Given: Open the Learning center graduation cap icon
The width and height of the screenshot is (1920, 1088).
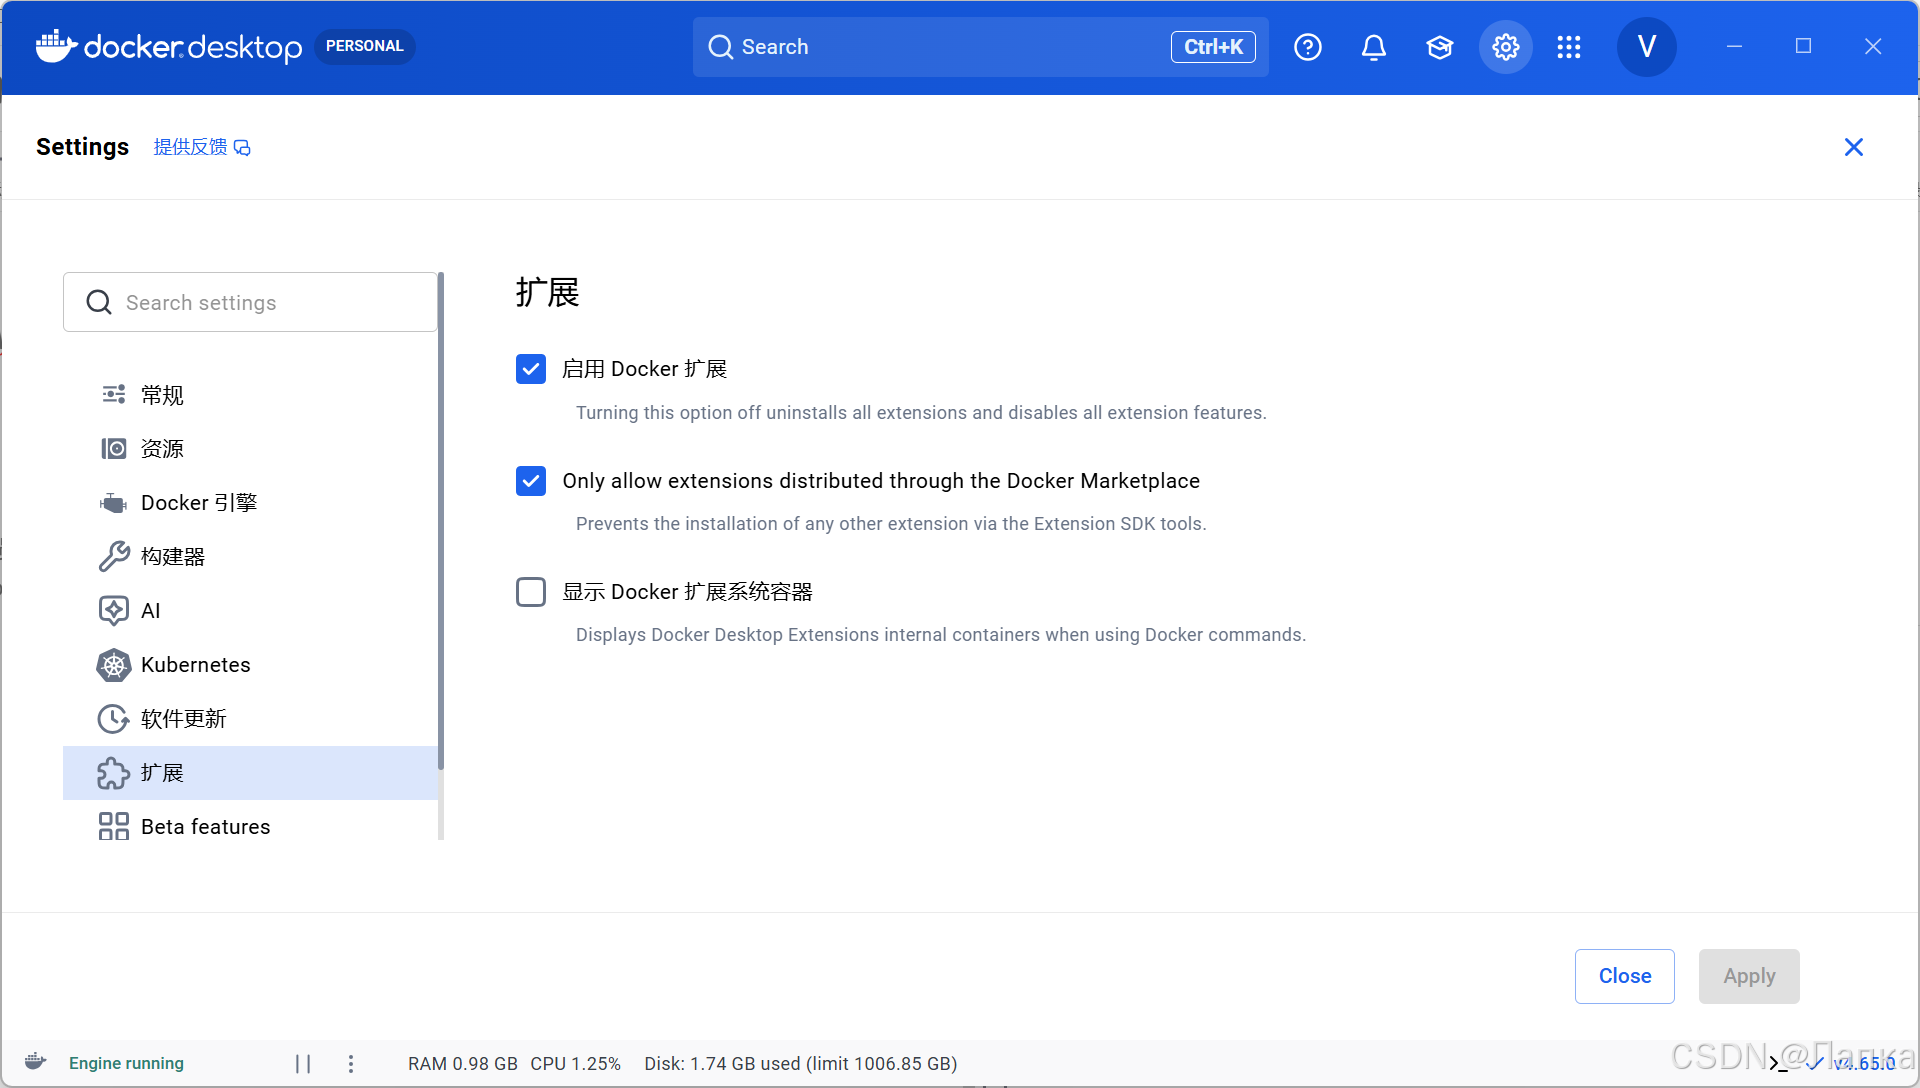Looking at the screenshot, I should [x=1439, y=47].
